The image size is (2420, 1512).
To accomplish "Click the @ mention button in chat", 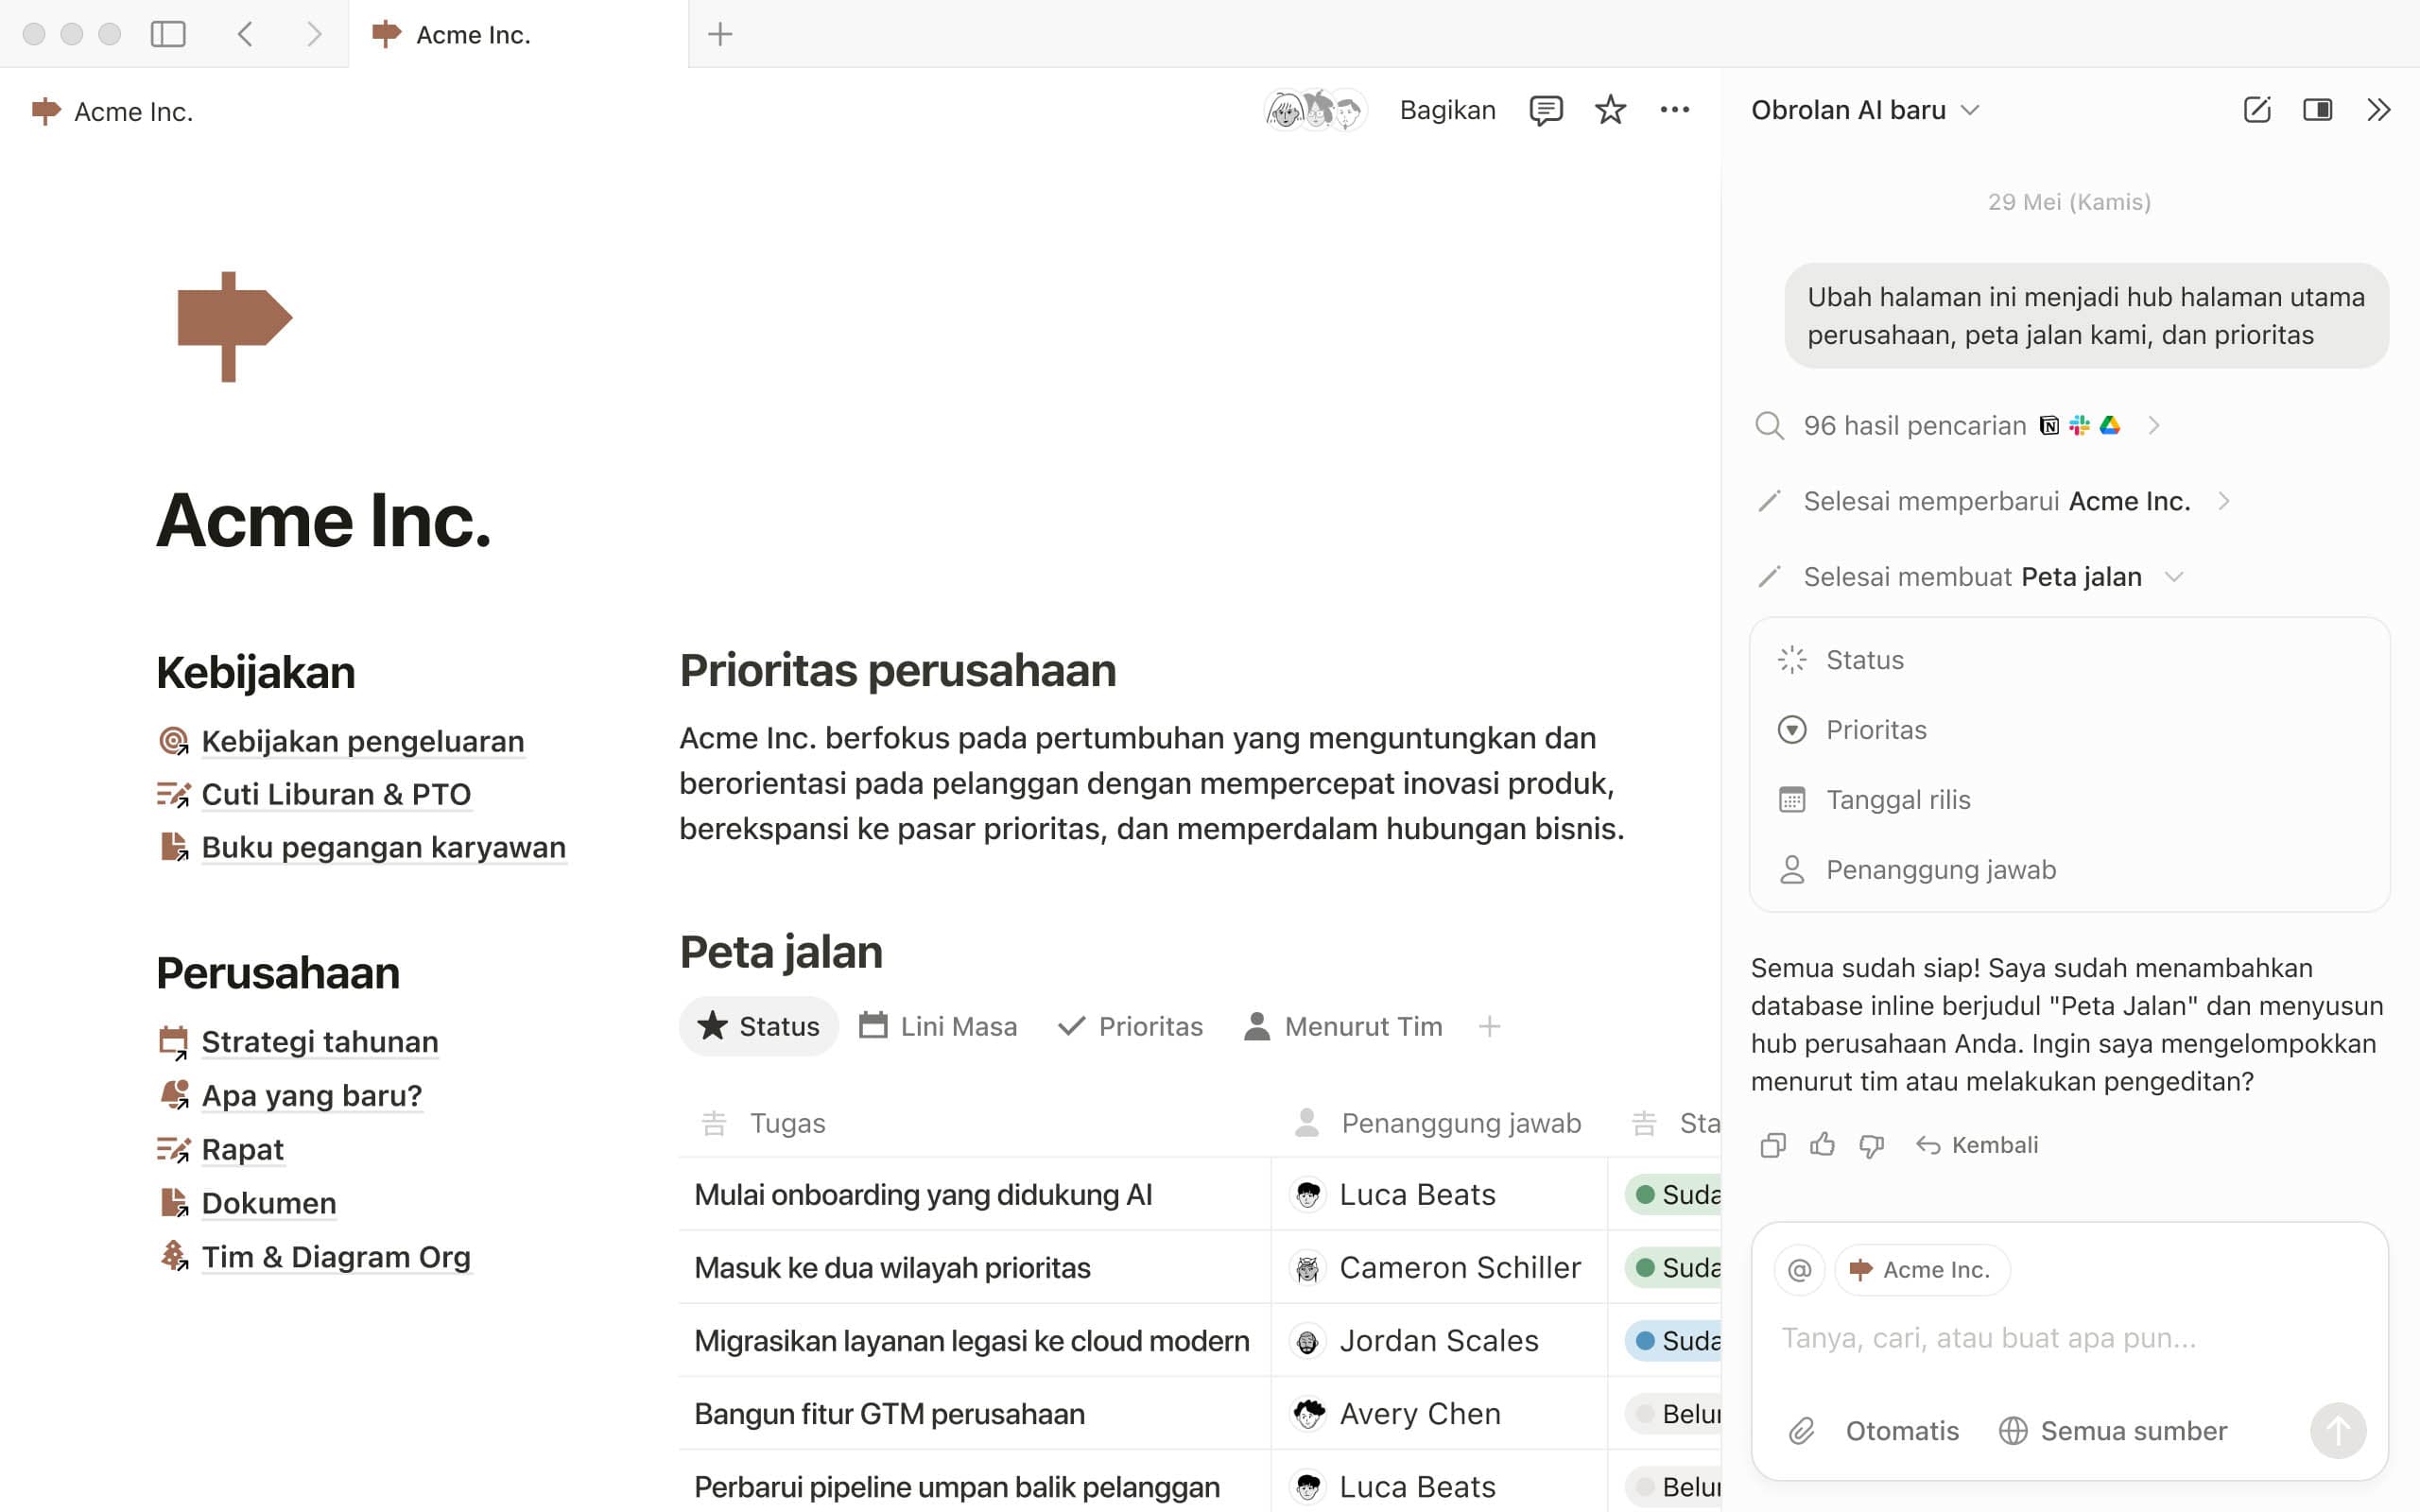I will pos(1799,1270).
